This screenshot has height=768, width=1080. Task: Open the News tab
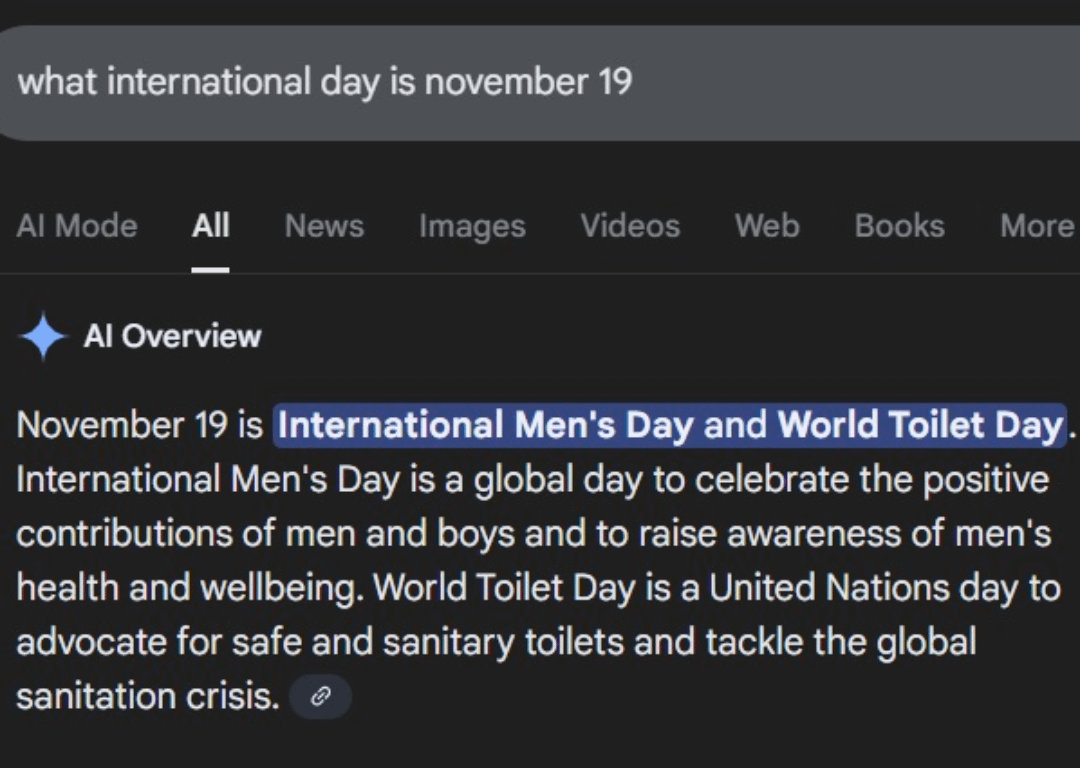tap(324, 226)
